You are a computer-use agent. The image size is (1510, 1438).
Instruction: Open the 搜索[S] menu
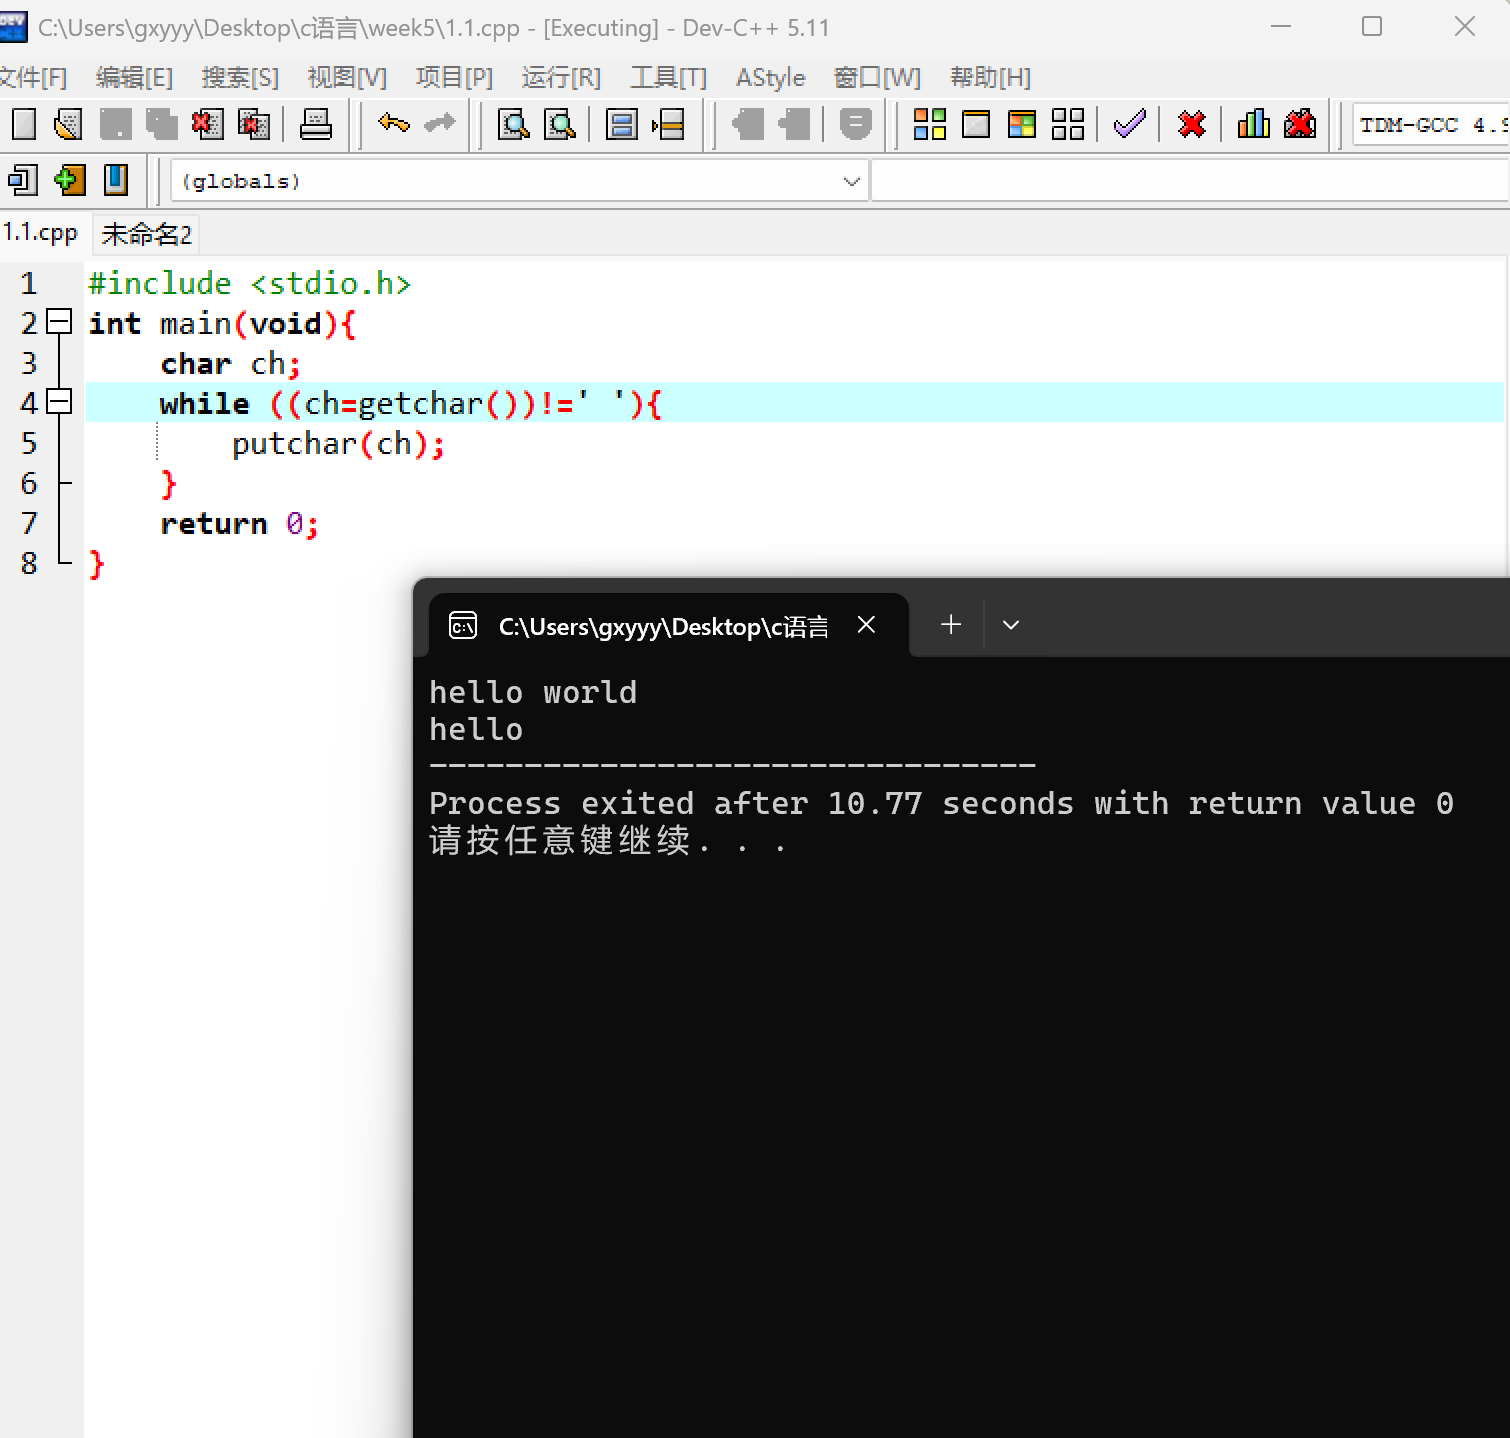240,77
